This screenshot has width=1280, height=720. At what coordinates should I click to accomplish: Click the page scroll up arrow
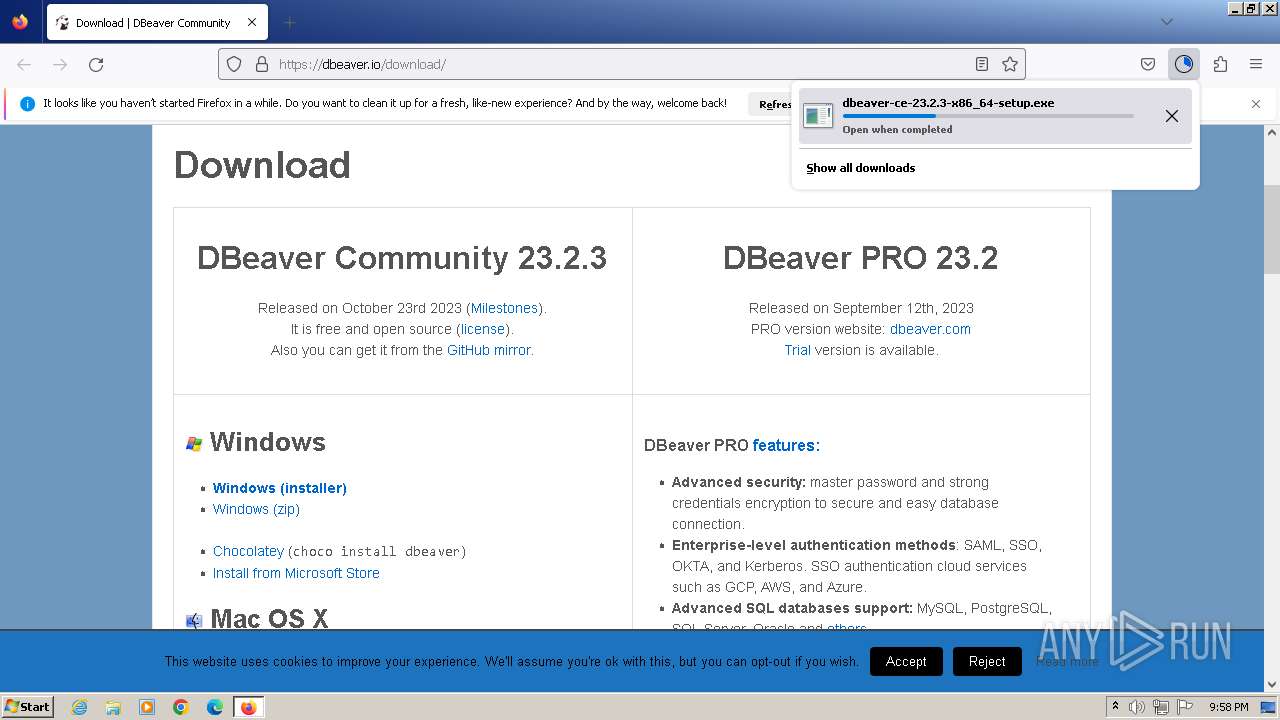pos(1272,132)
